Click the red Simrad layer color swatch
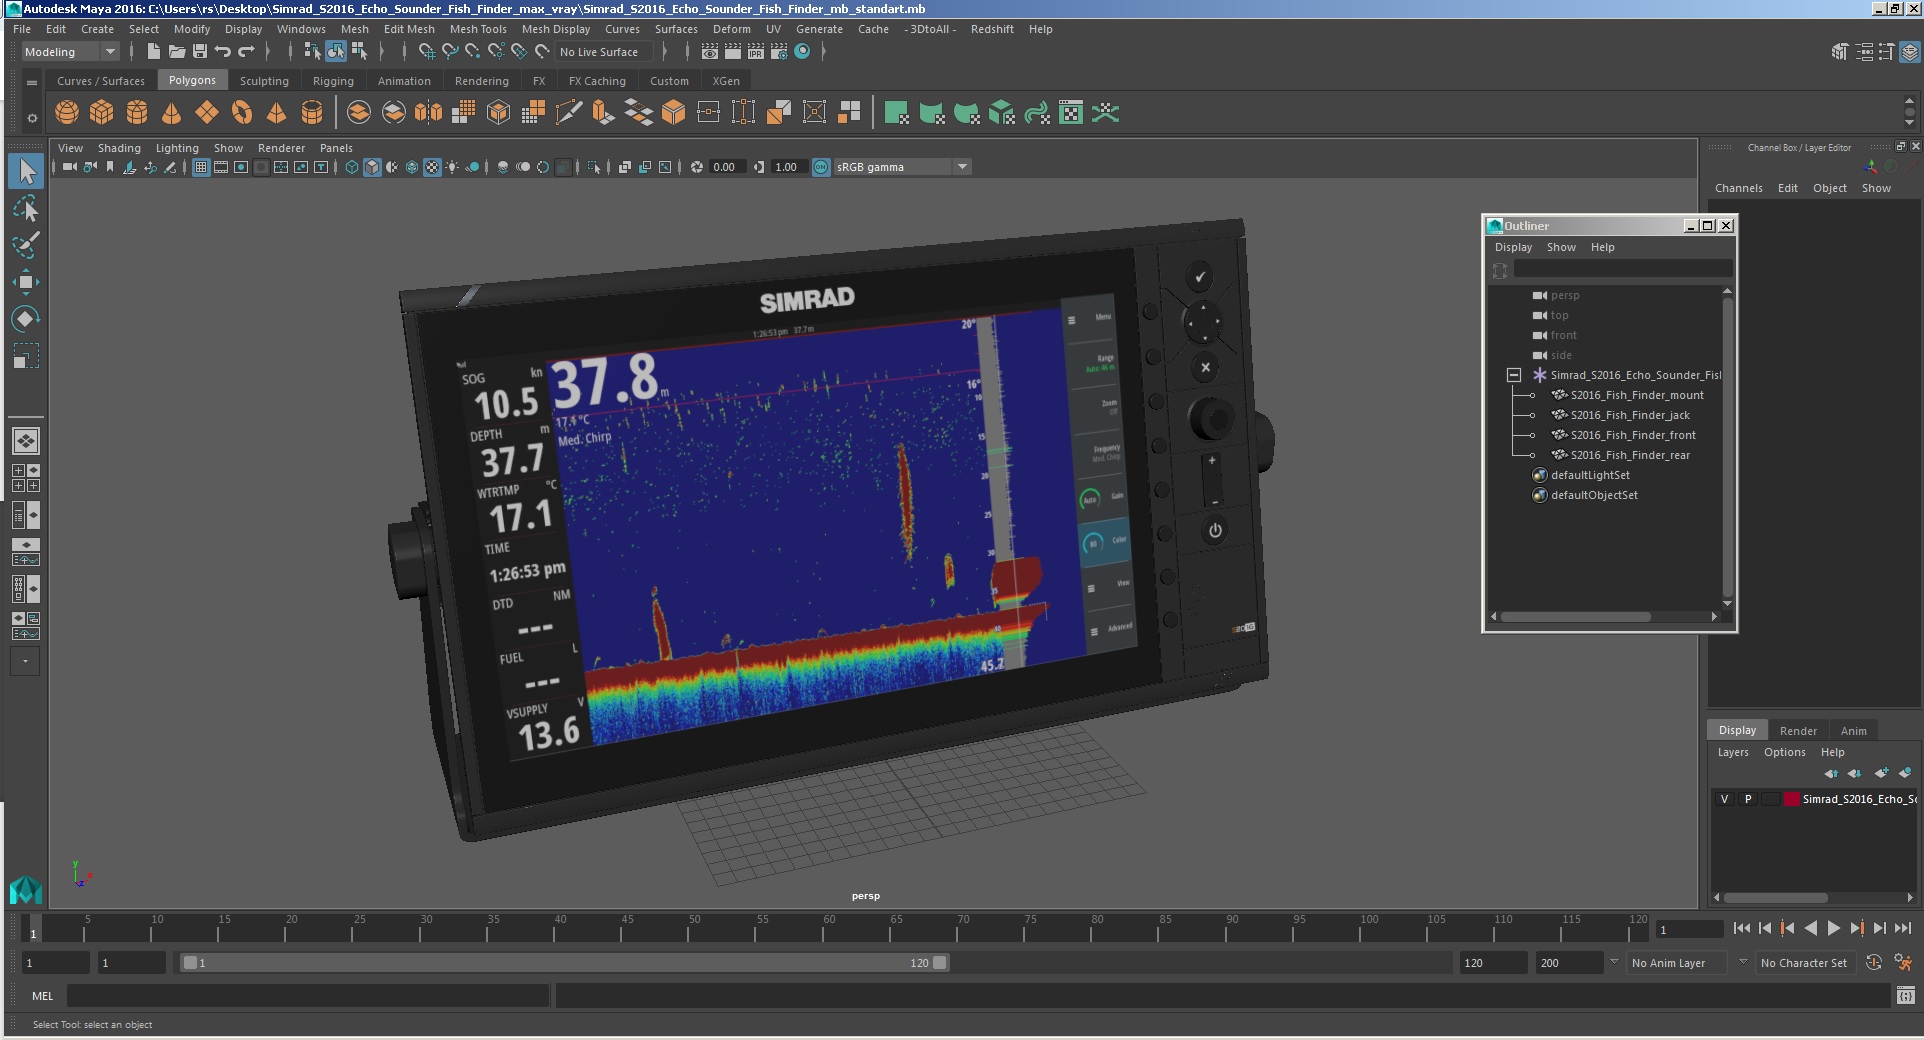The image size is (1924, 1040). (1792, 799)
